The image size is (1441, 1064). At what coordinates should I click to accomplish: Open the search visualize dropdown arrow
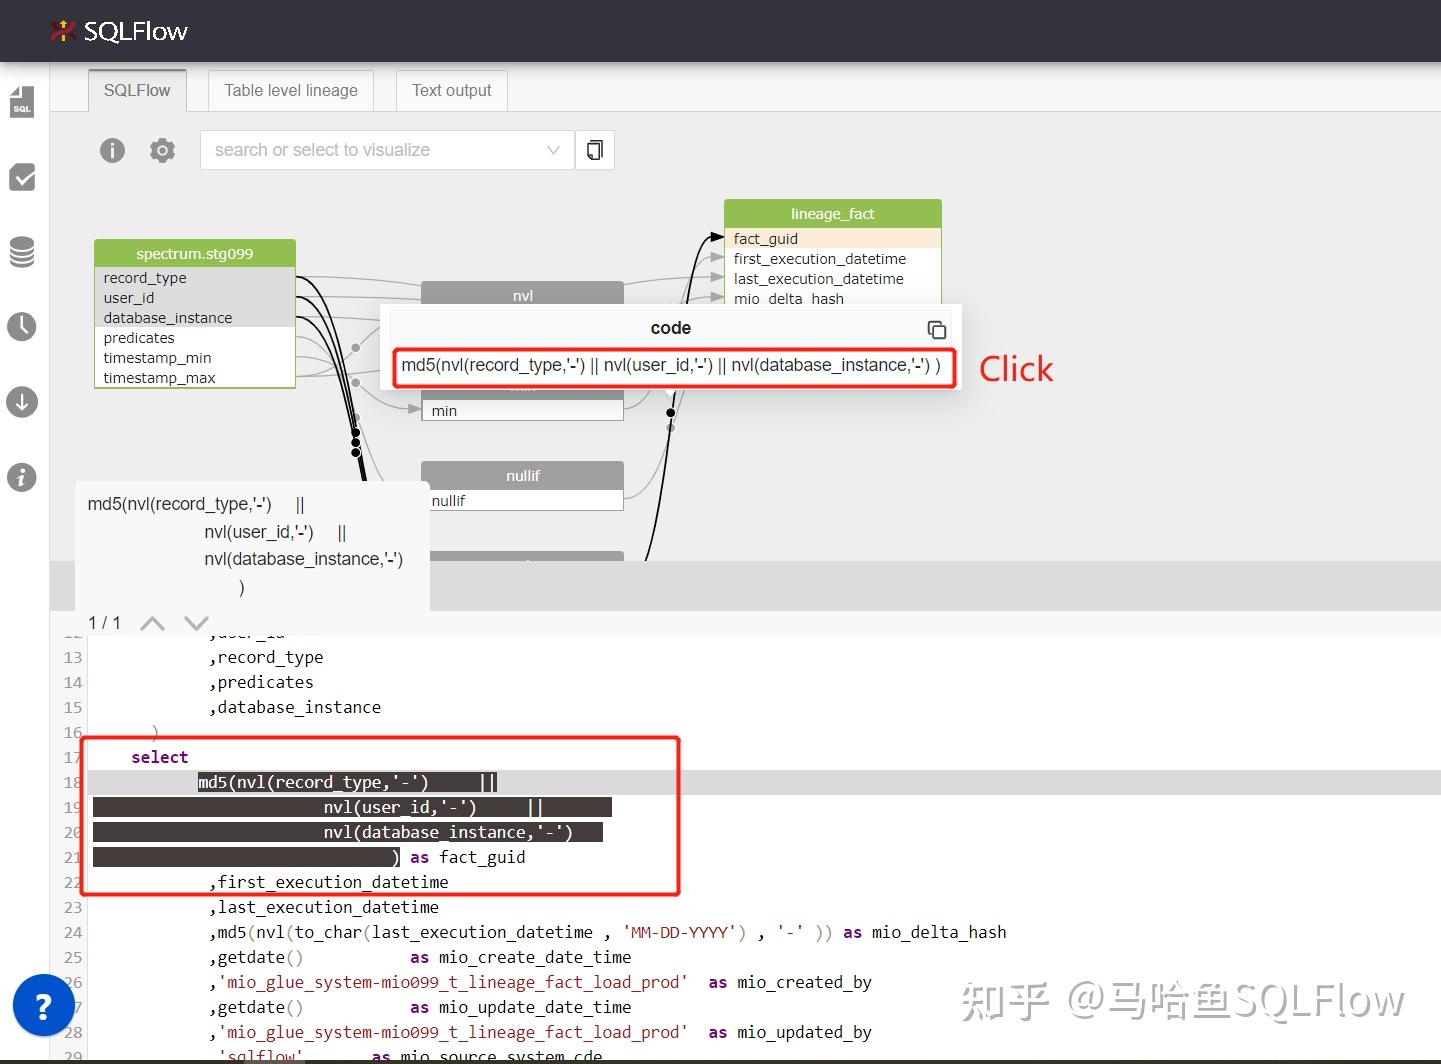pyautogui.click(x=554, y=150)
